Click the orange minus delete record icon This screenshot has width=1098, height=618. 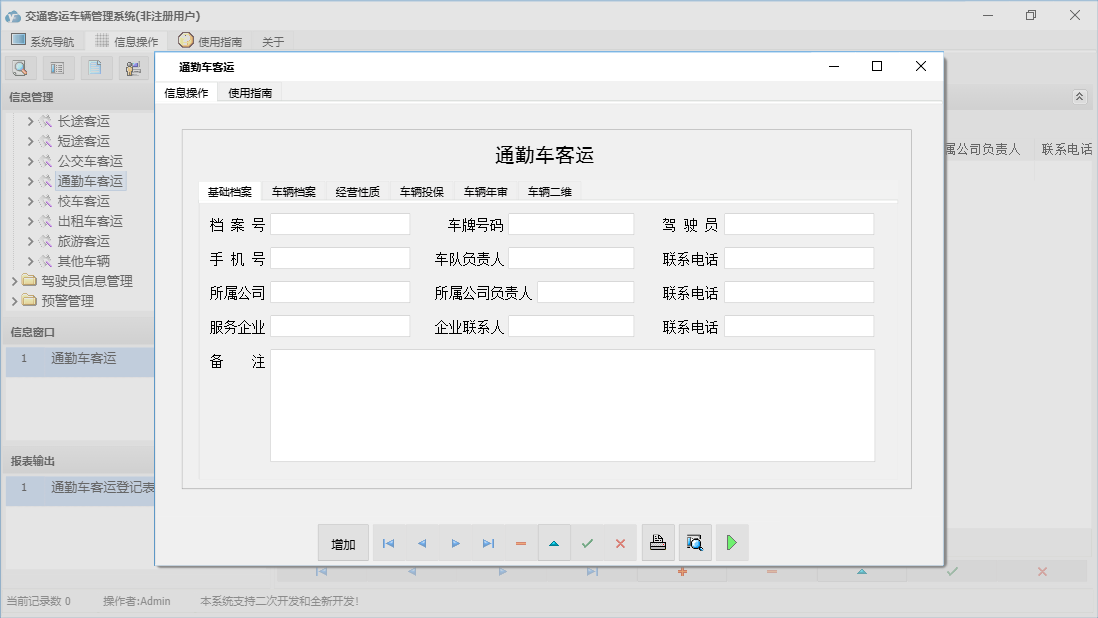tap(521, 543)
